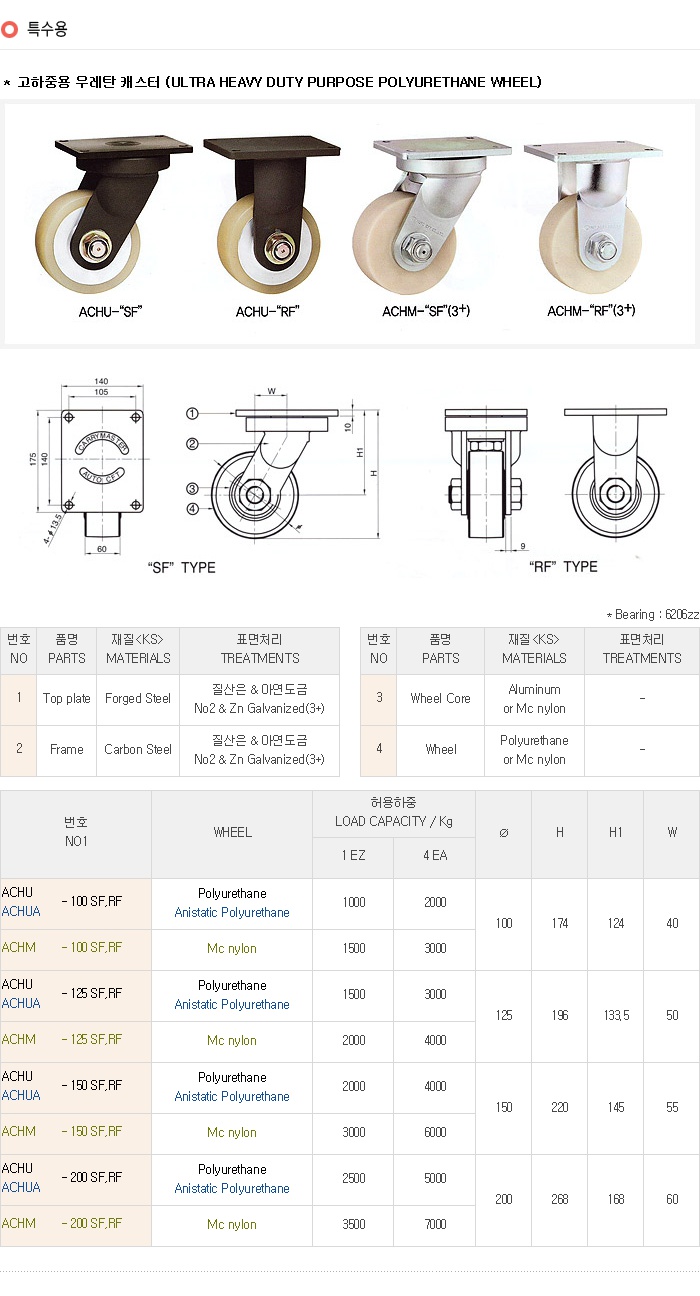Click the Bearing : 6206zz note

653,614
